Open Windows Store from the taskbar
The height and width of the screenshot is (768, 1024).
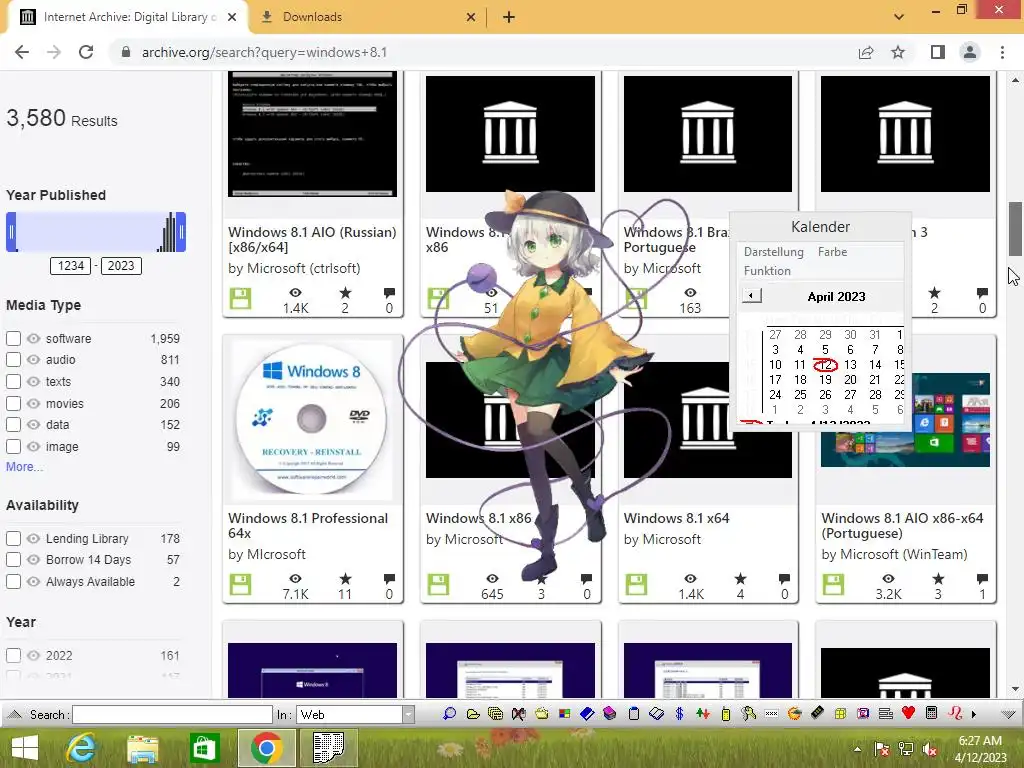click(204, 748)
